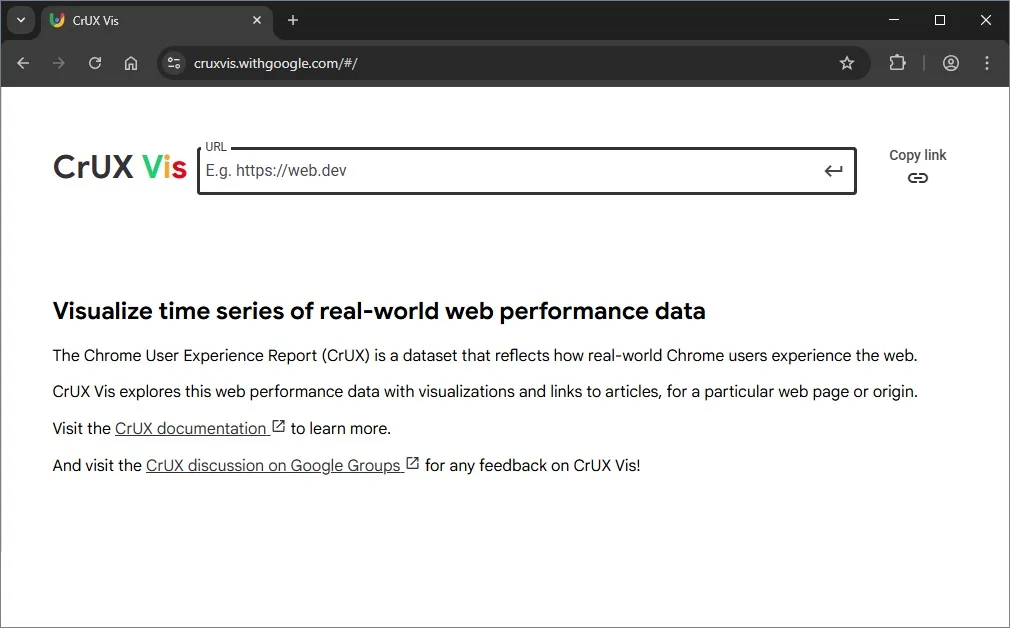Open the Extensions puzzle icon
Viewport: 1010px width, 628px height.
click(897, 63)
